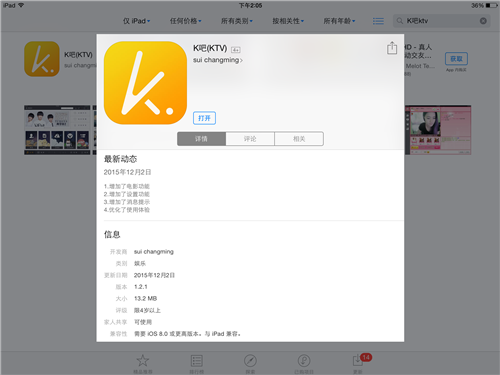Expand the 任何价格 price filter
This screenshot has height=375, width=500.
186,21
